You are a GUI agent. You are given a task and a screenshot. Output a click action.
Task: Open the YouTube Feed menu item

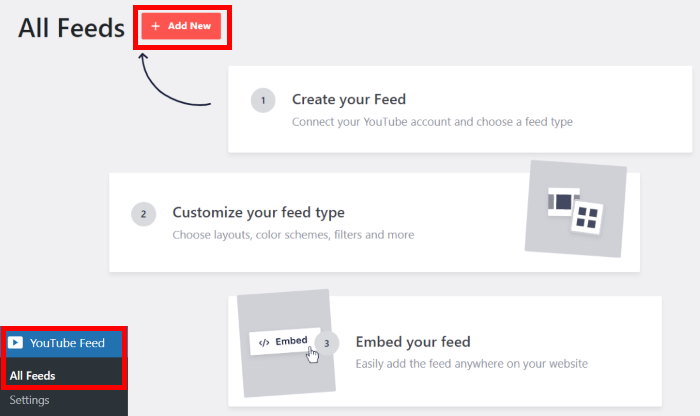coord(64,343)
